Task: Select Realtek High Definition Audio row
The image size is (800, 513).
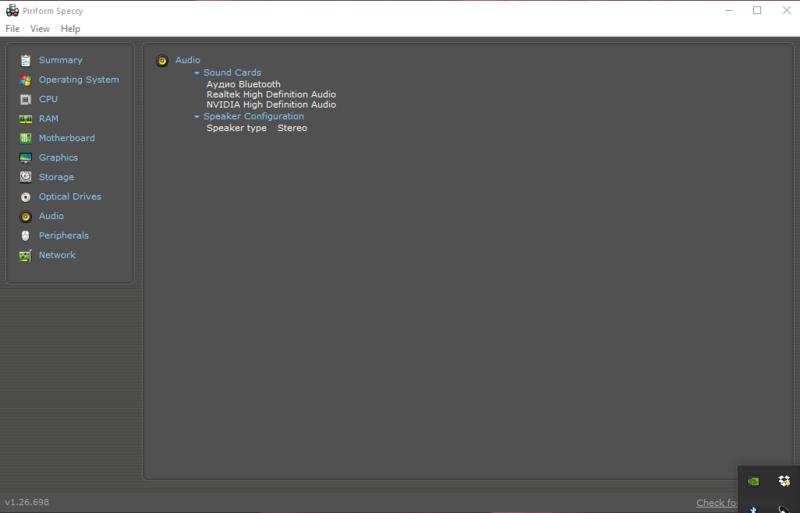Action: tap(271, 94)
